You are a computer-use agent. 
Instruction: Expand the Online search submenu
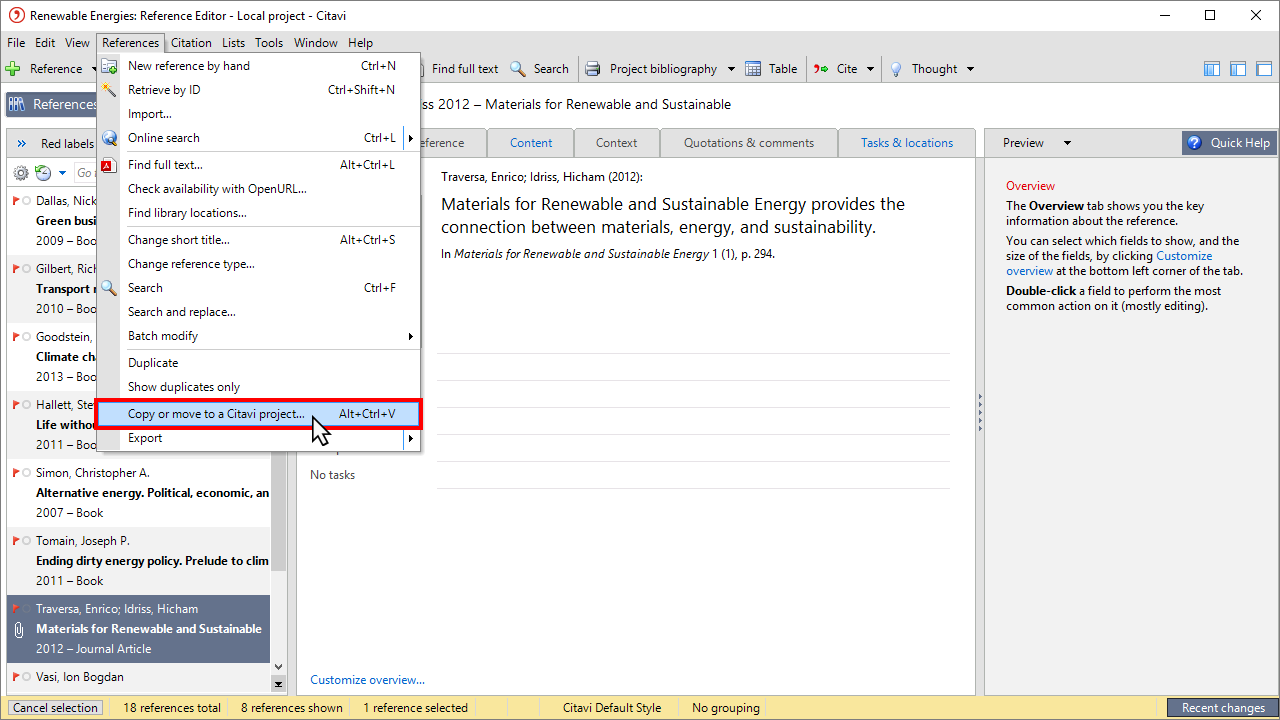point(411,138)
